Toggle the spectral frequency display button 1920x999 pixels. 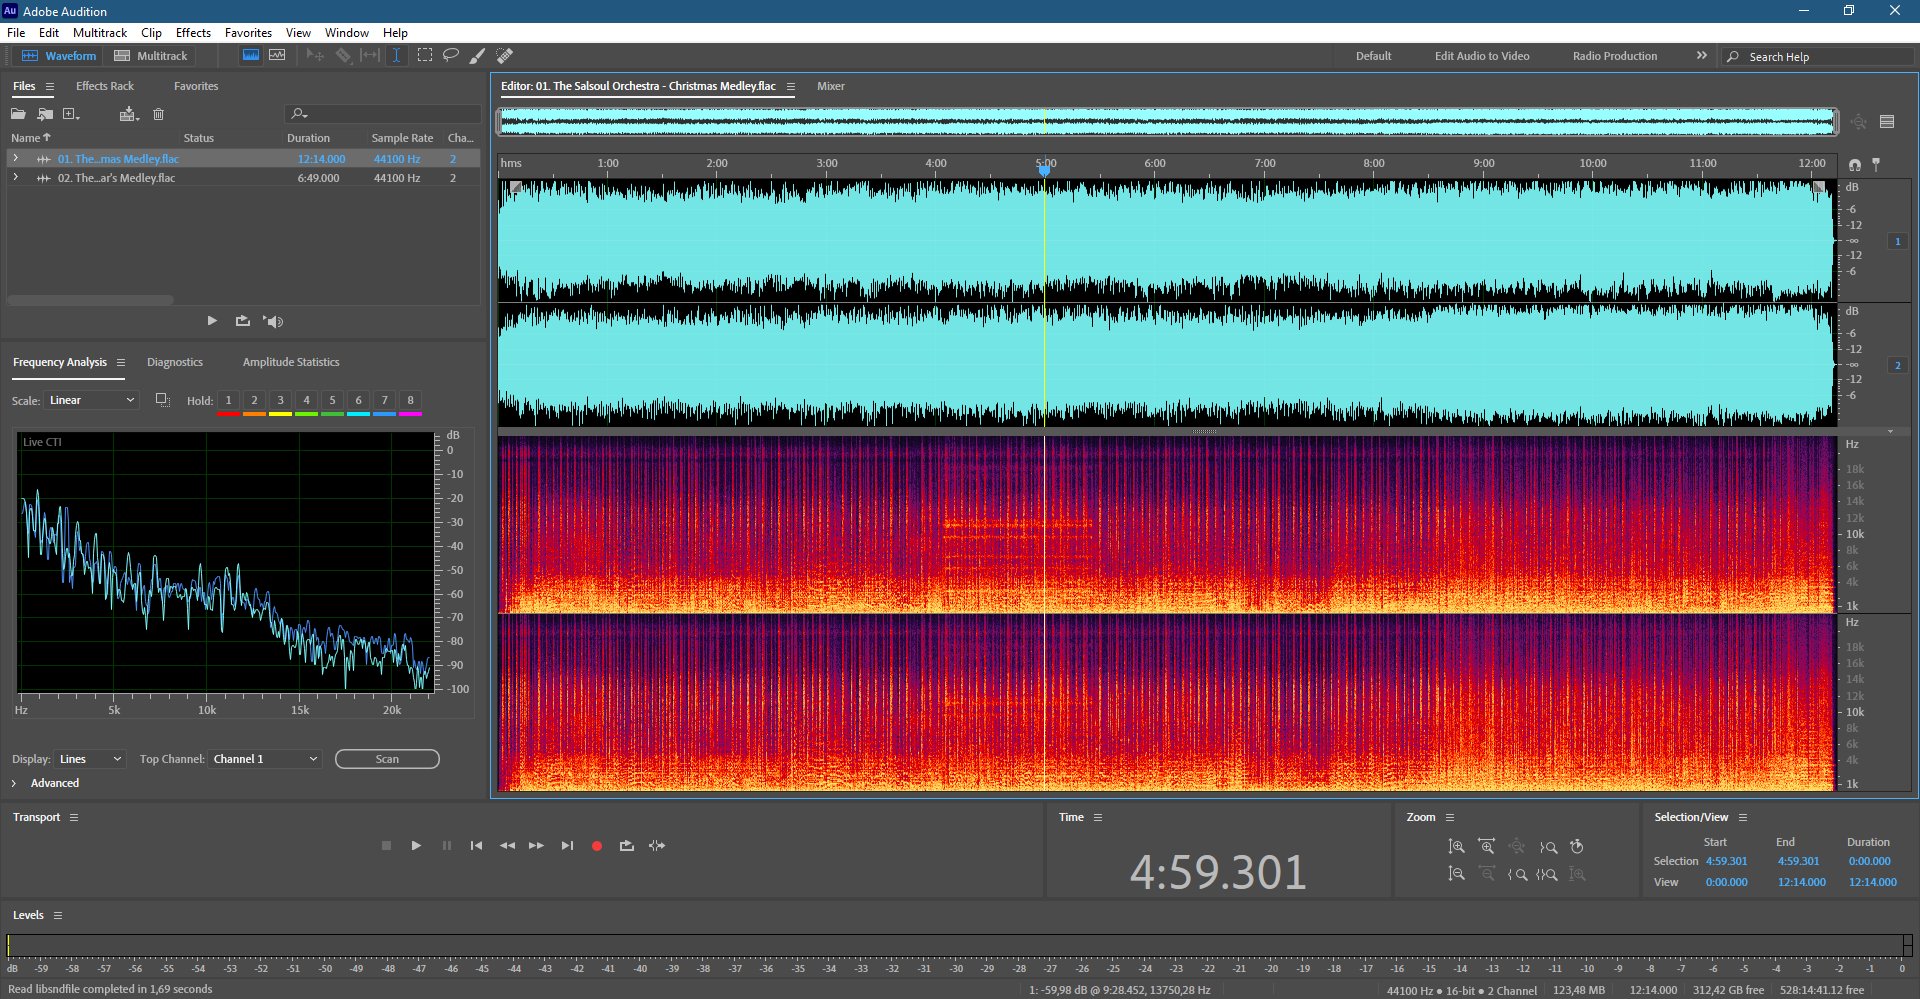(251, 55)
